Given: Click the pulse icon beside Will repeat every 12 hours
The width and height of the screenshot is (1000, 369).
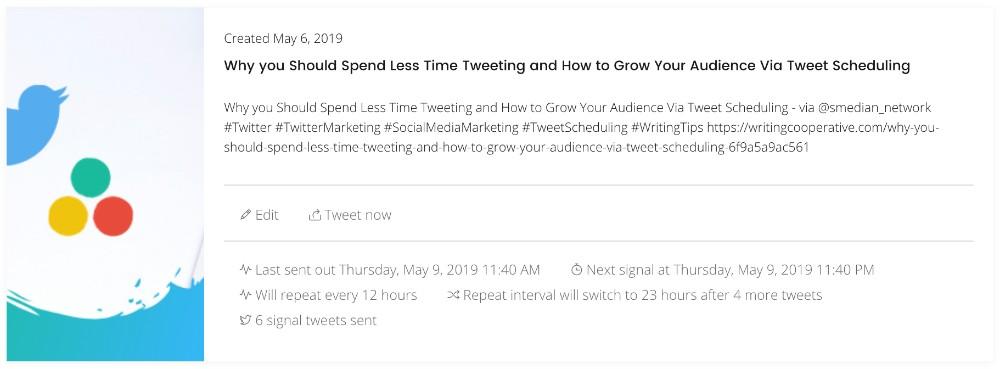Looking at the screenshot, I should [x=246, y=295].
